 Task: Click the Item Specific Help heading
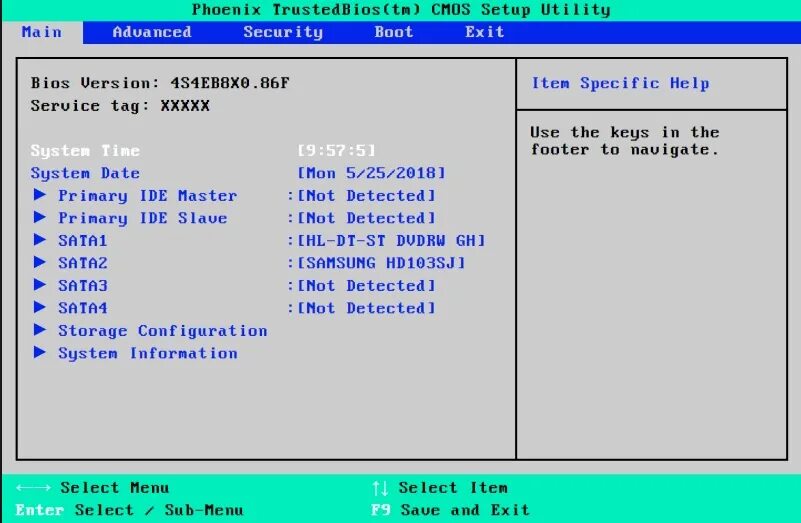click(x=620, y=83)
